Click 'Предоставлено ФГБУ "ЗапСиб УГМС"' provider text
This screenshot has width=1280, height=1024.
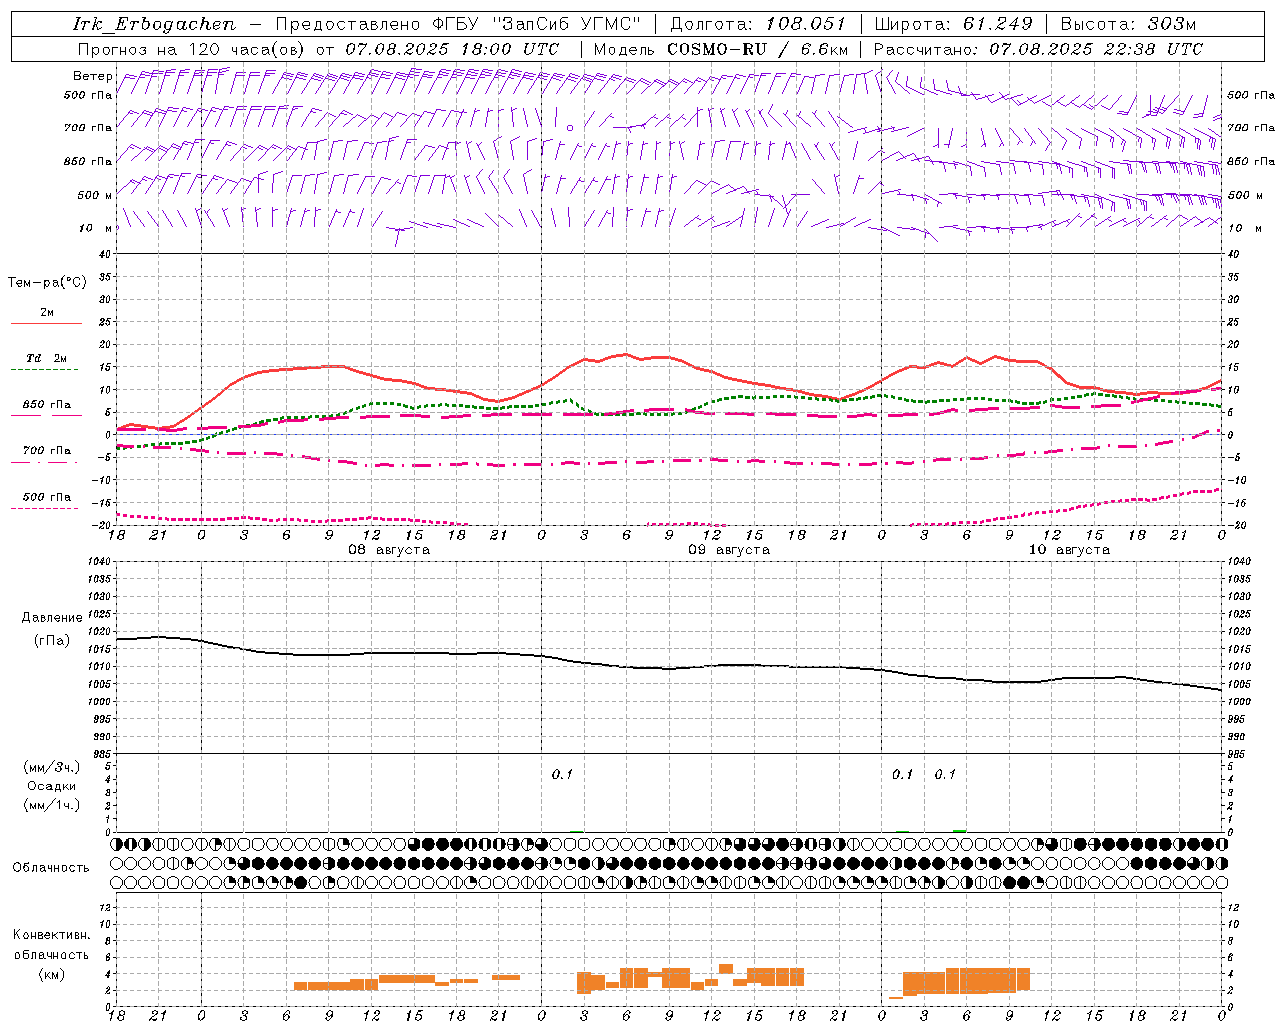coord(457,24)
